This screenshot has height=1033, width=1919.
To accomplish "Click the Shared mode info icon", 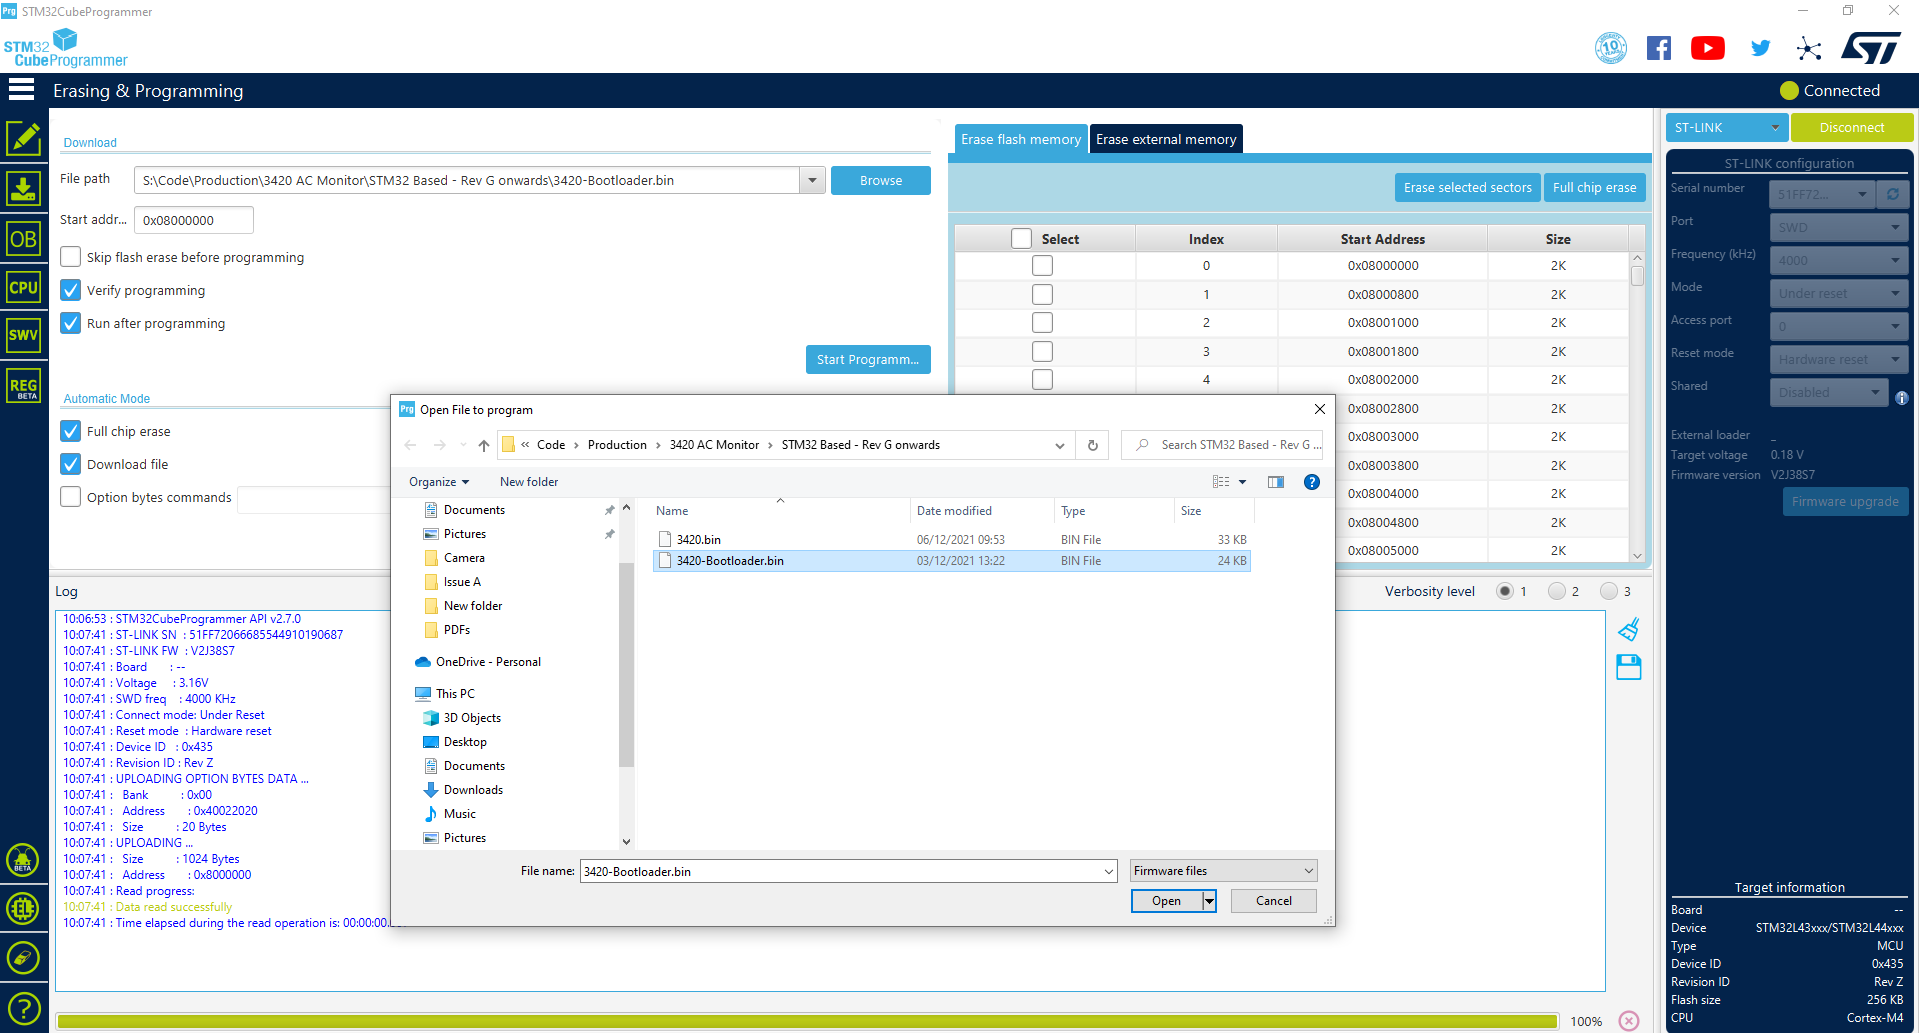I will (1902, 397).
